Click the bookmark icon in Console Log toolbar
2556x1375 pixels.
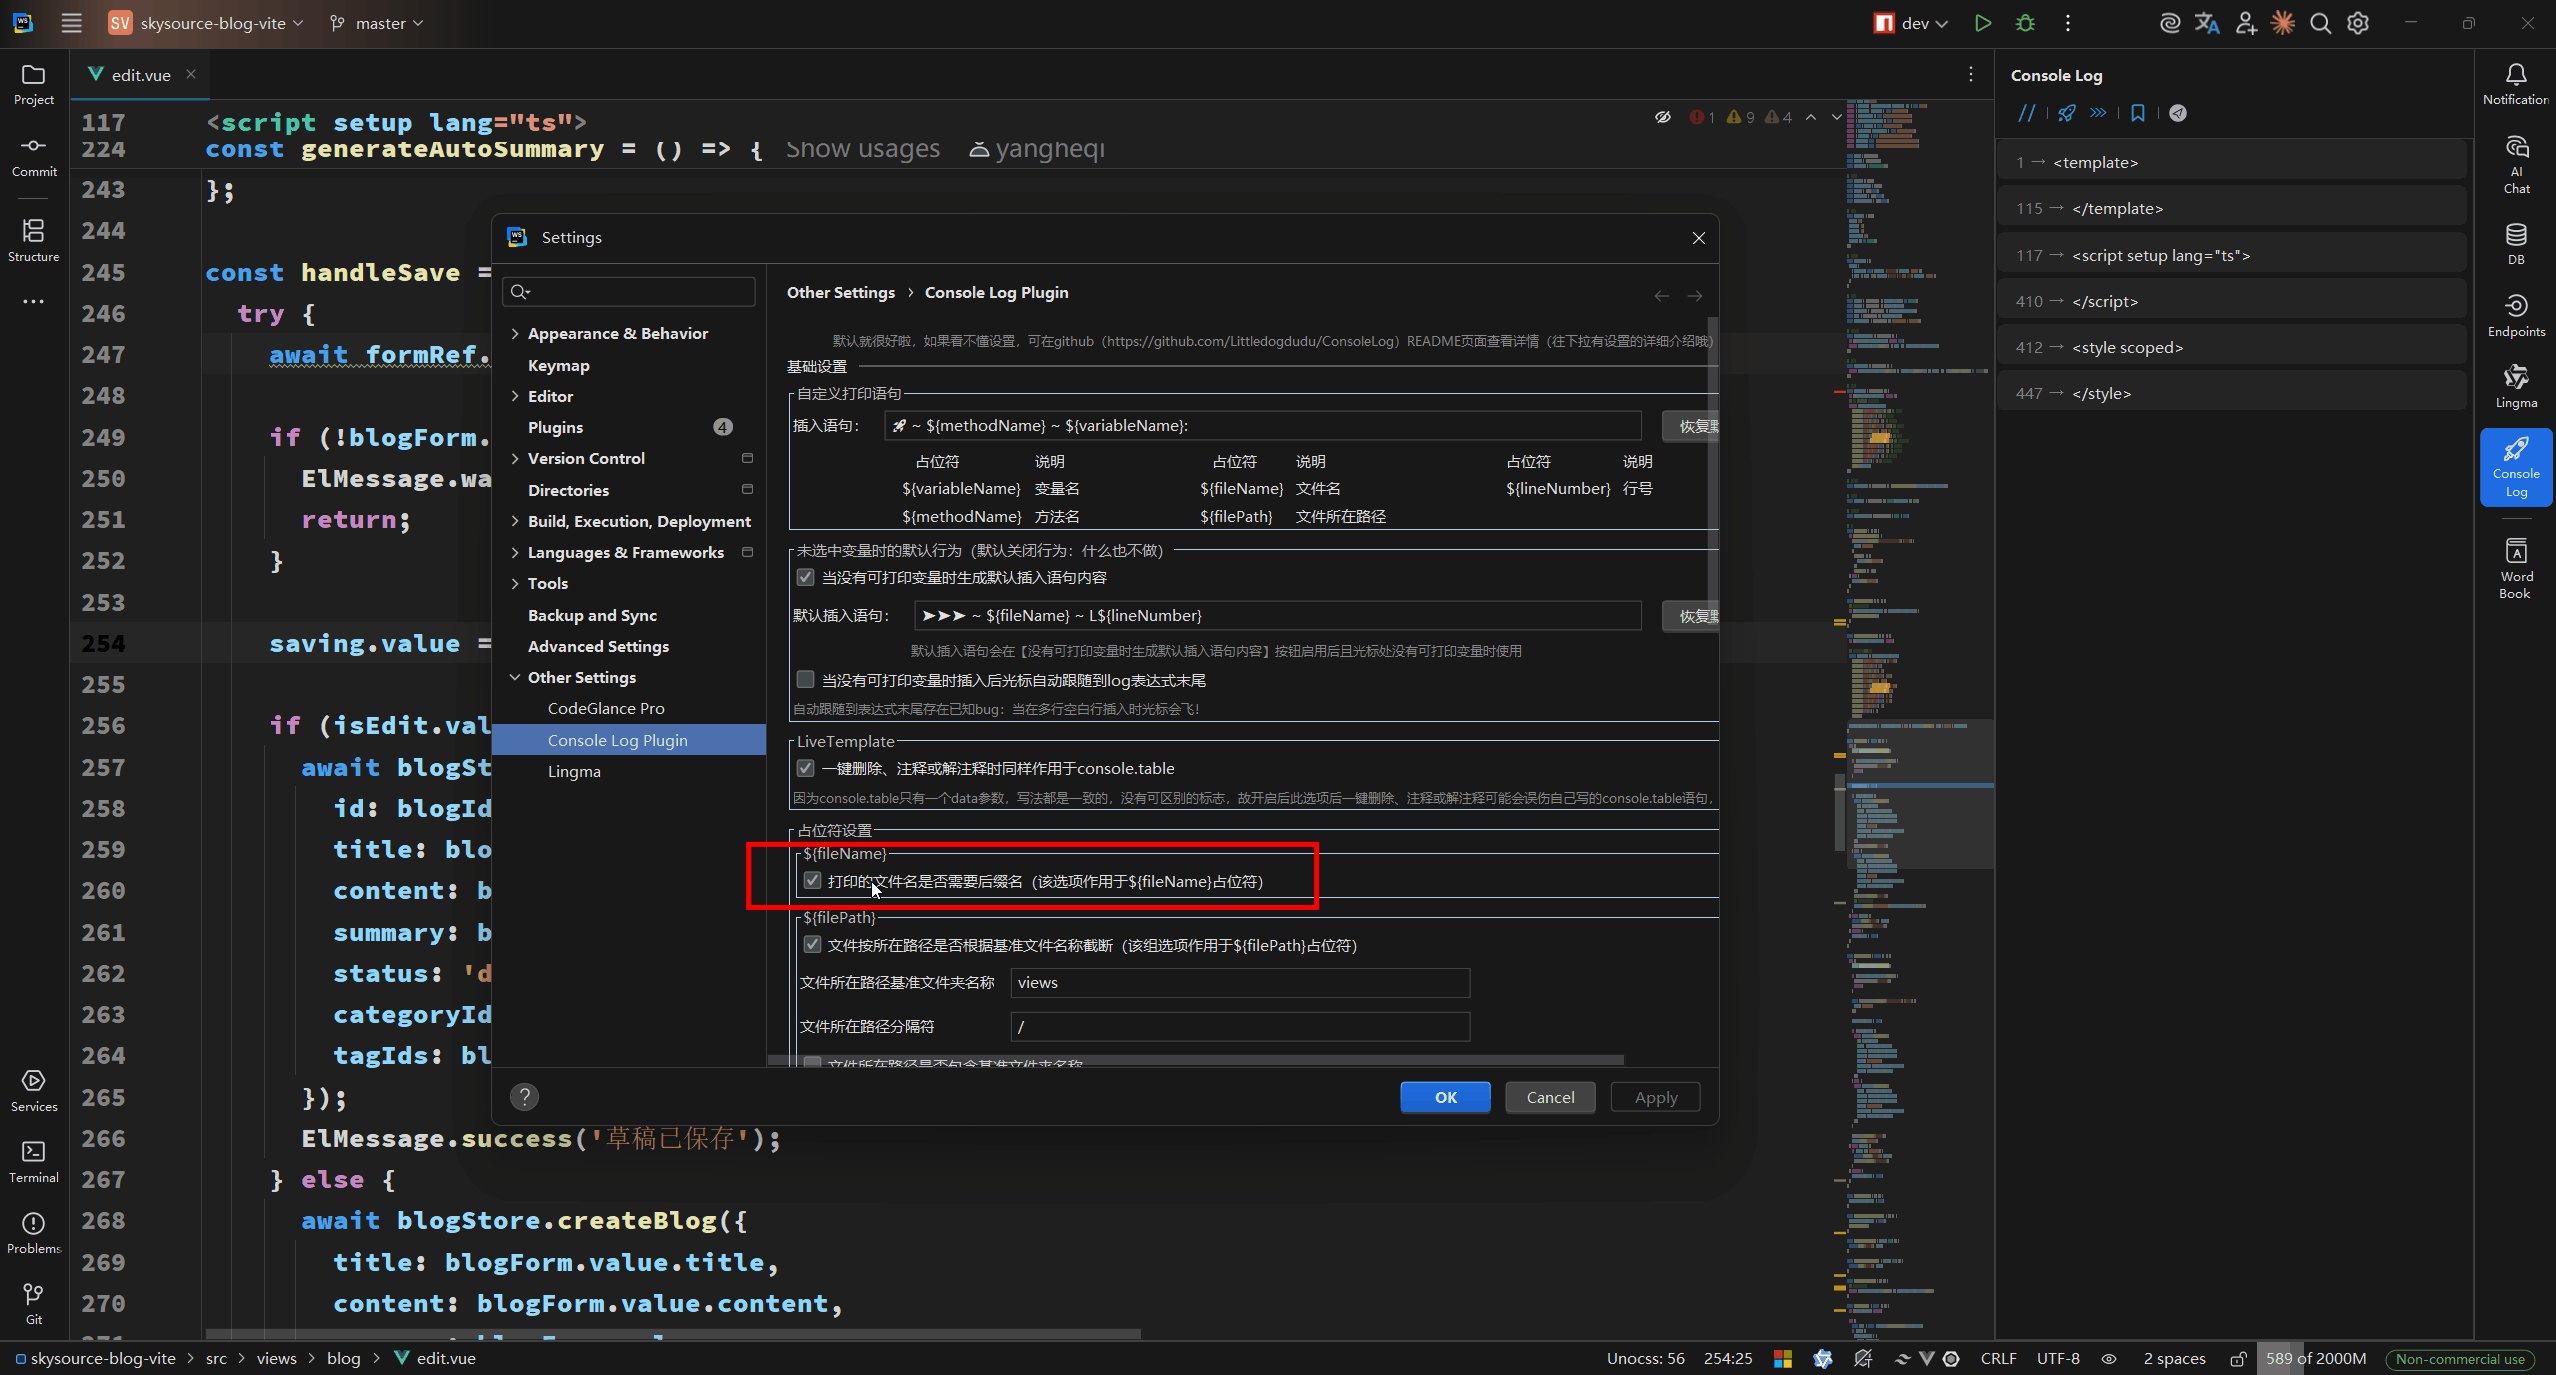point(2138,113)
